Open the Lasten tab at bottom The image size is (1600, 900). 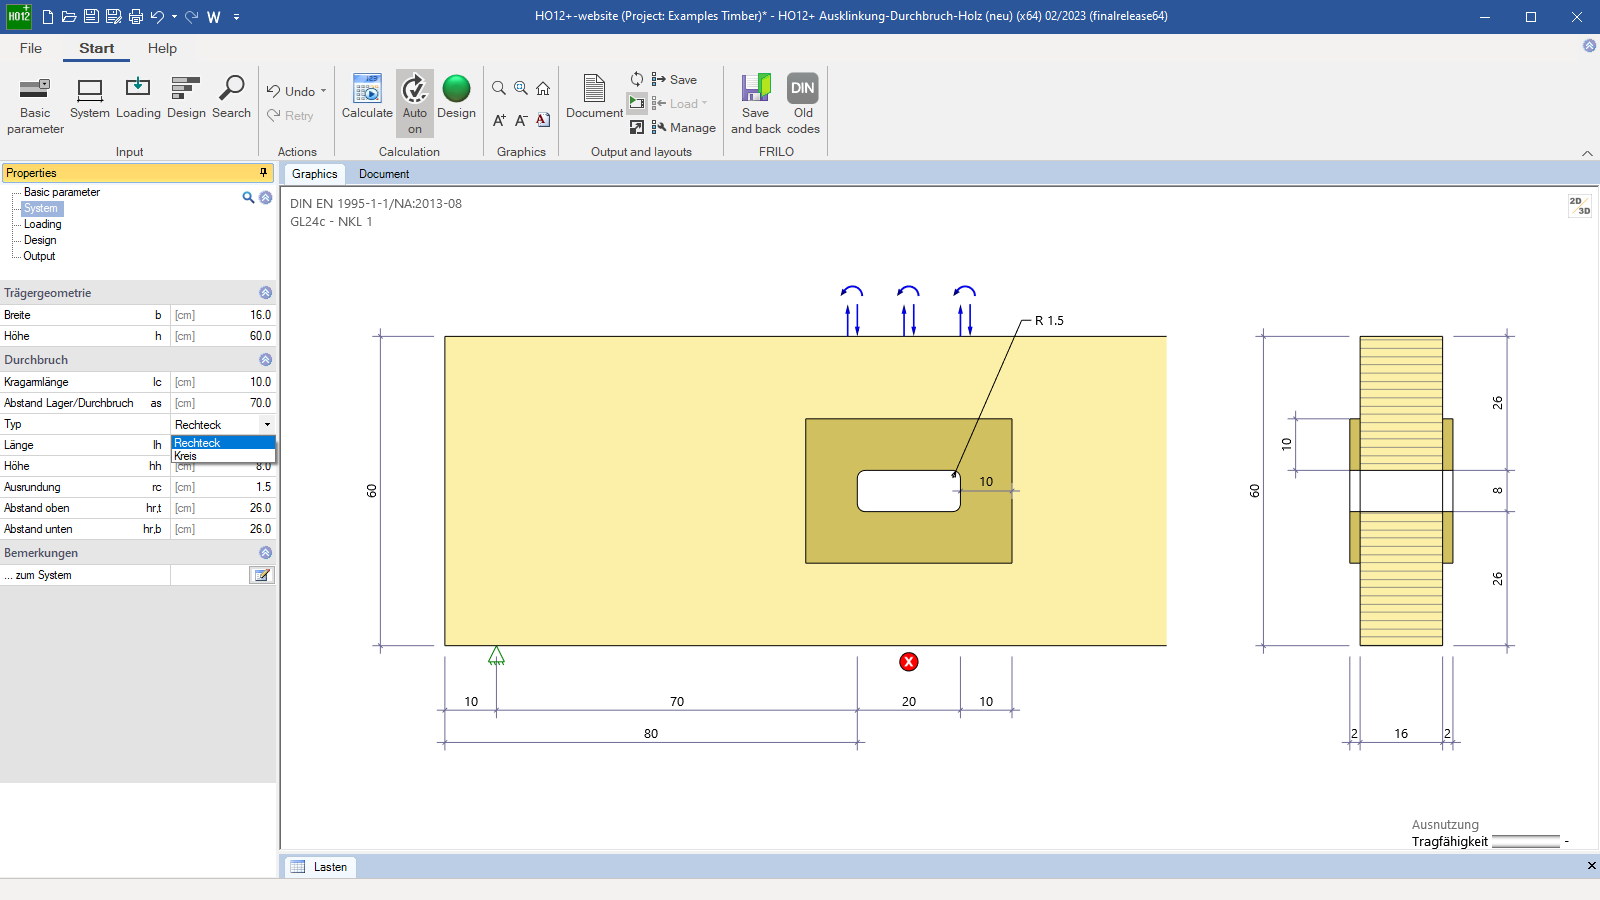[x=321, y=867]
